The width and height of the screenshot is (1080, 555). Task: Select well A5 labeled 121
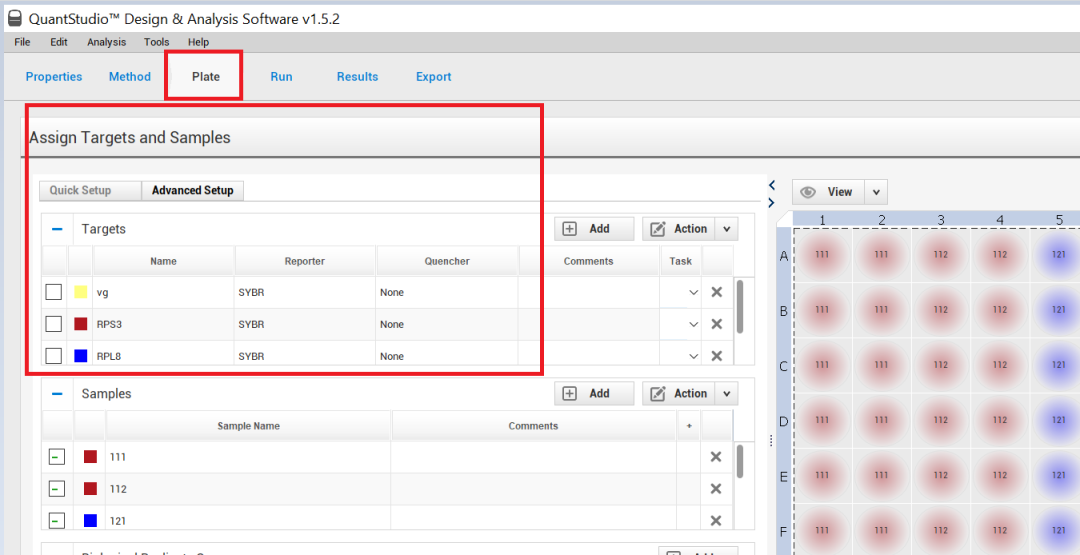click(x=1059, y=255)
